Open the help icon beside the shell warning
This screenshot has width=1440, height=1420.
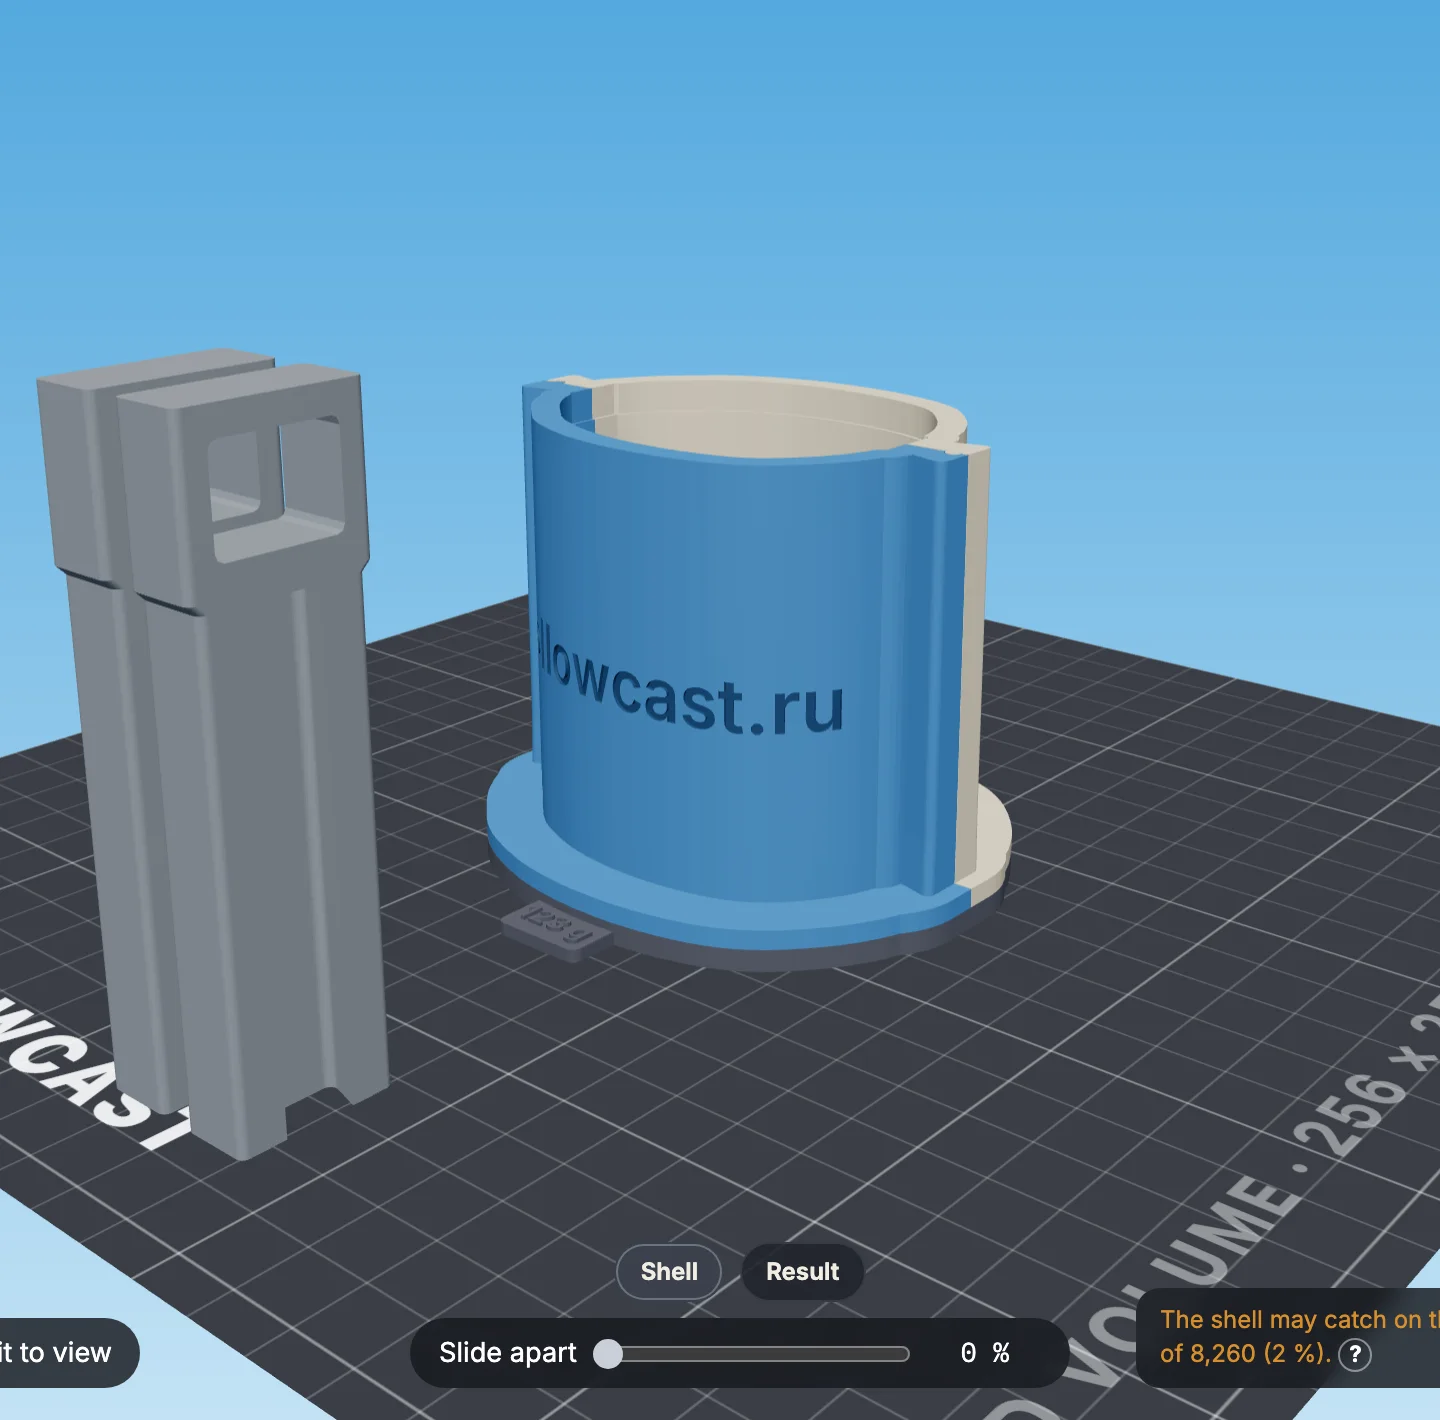click(x=1355, y=1354)
